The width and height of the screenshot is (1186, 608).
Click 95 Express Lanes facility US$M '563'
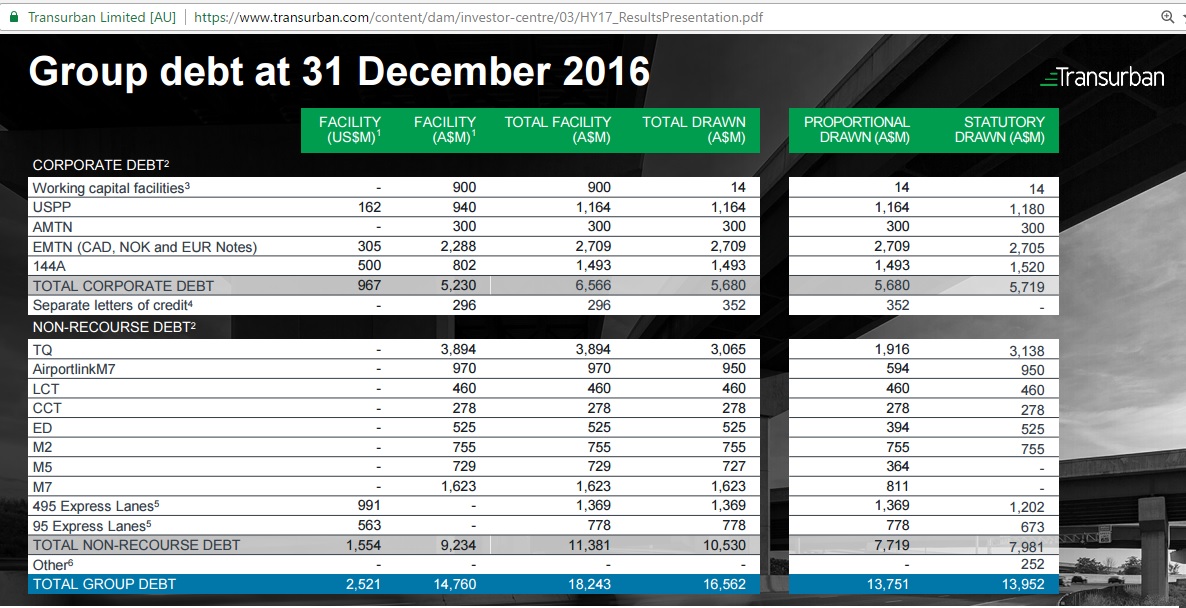[x=369, y=525]
